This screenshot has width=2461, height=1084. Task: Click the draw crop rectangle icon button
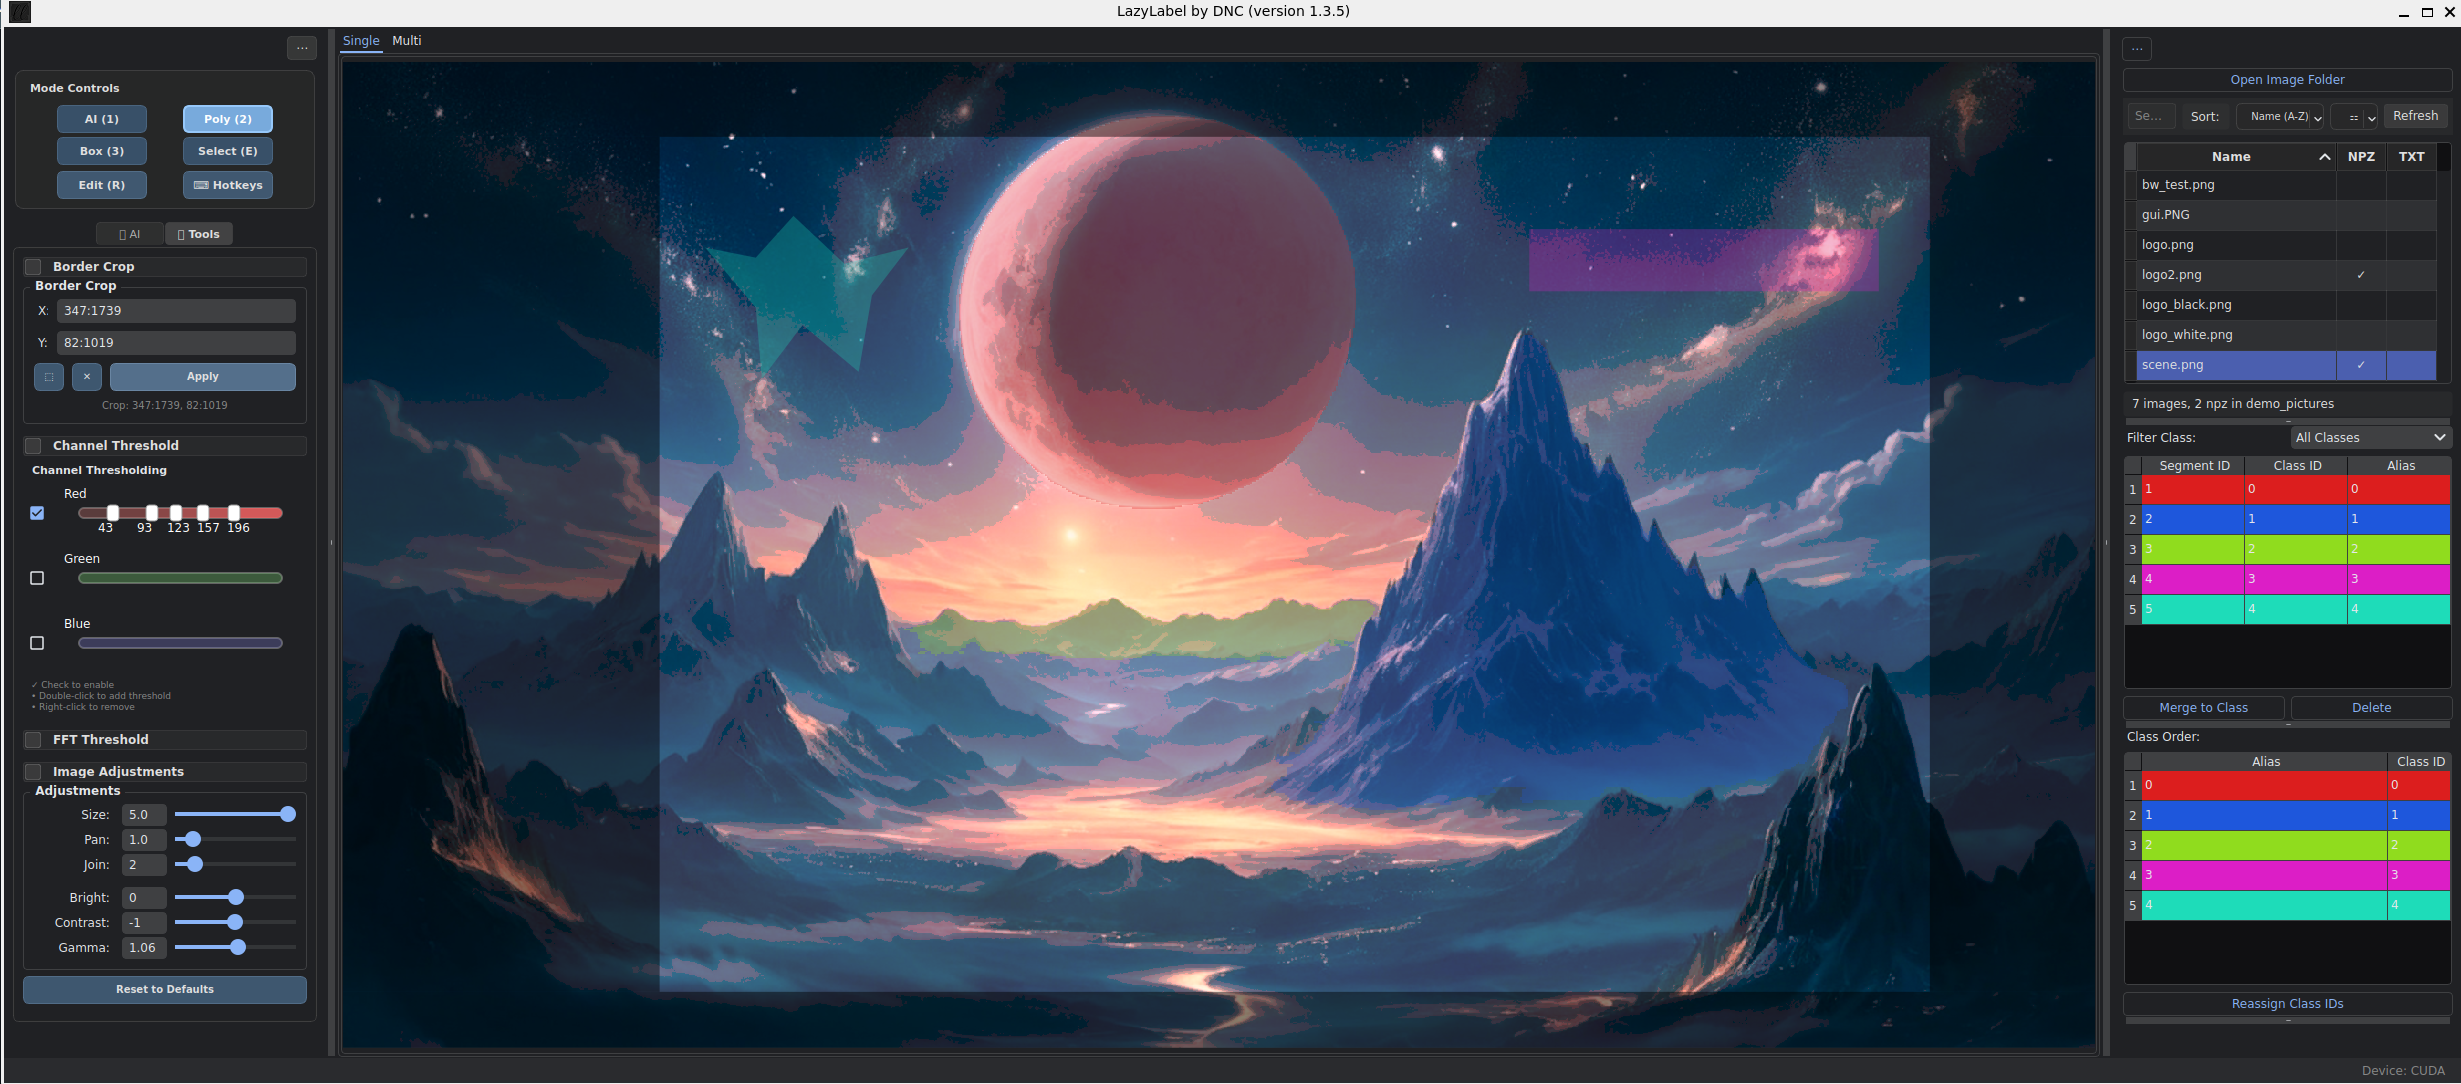tap(49, 377)
